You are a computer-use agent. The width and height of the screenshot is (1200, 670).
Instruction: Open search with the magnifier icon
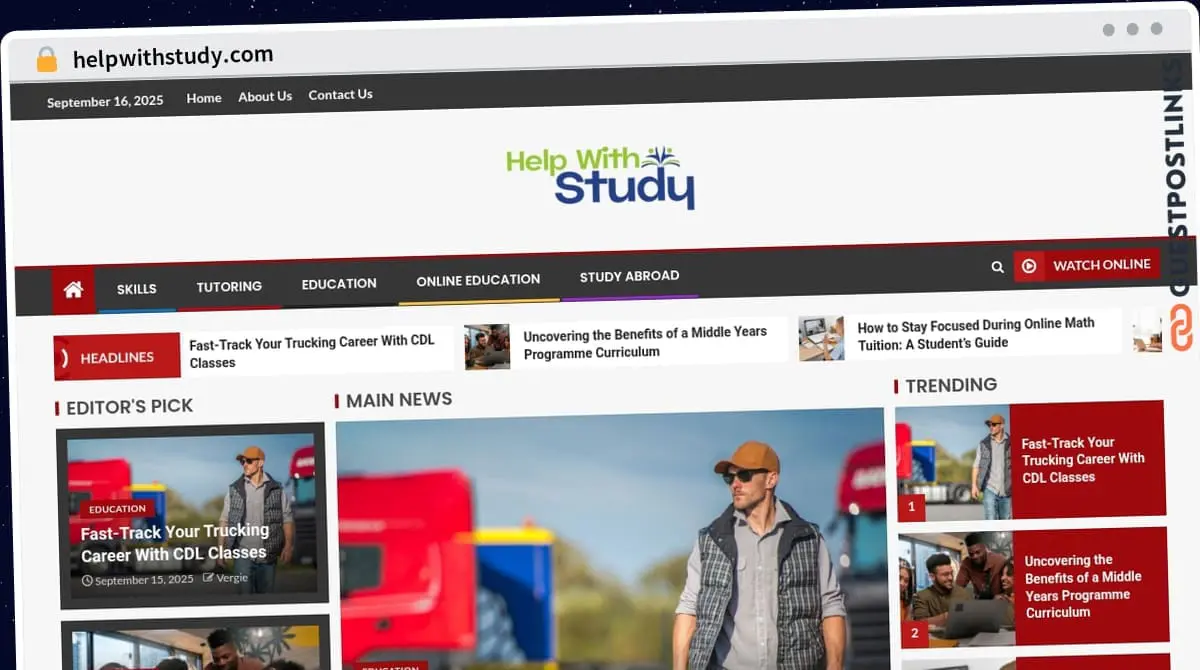[x=997, y=267]
